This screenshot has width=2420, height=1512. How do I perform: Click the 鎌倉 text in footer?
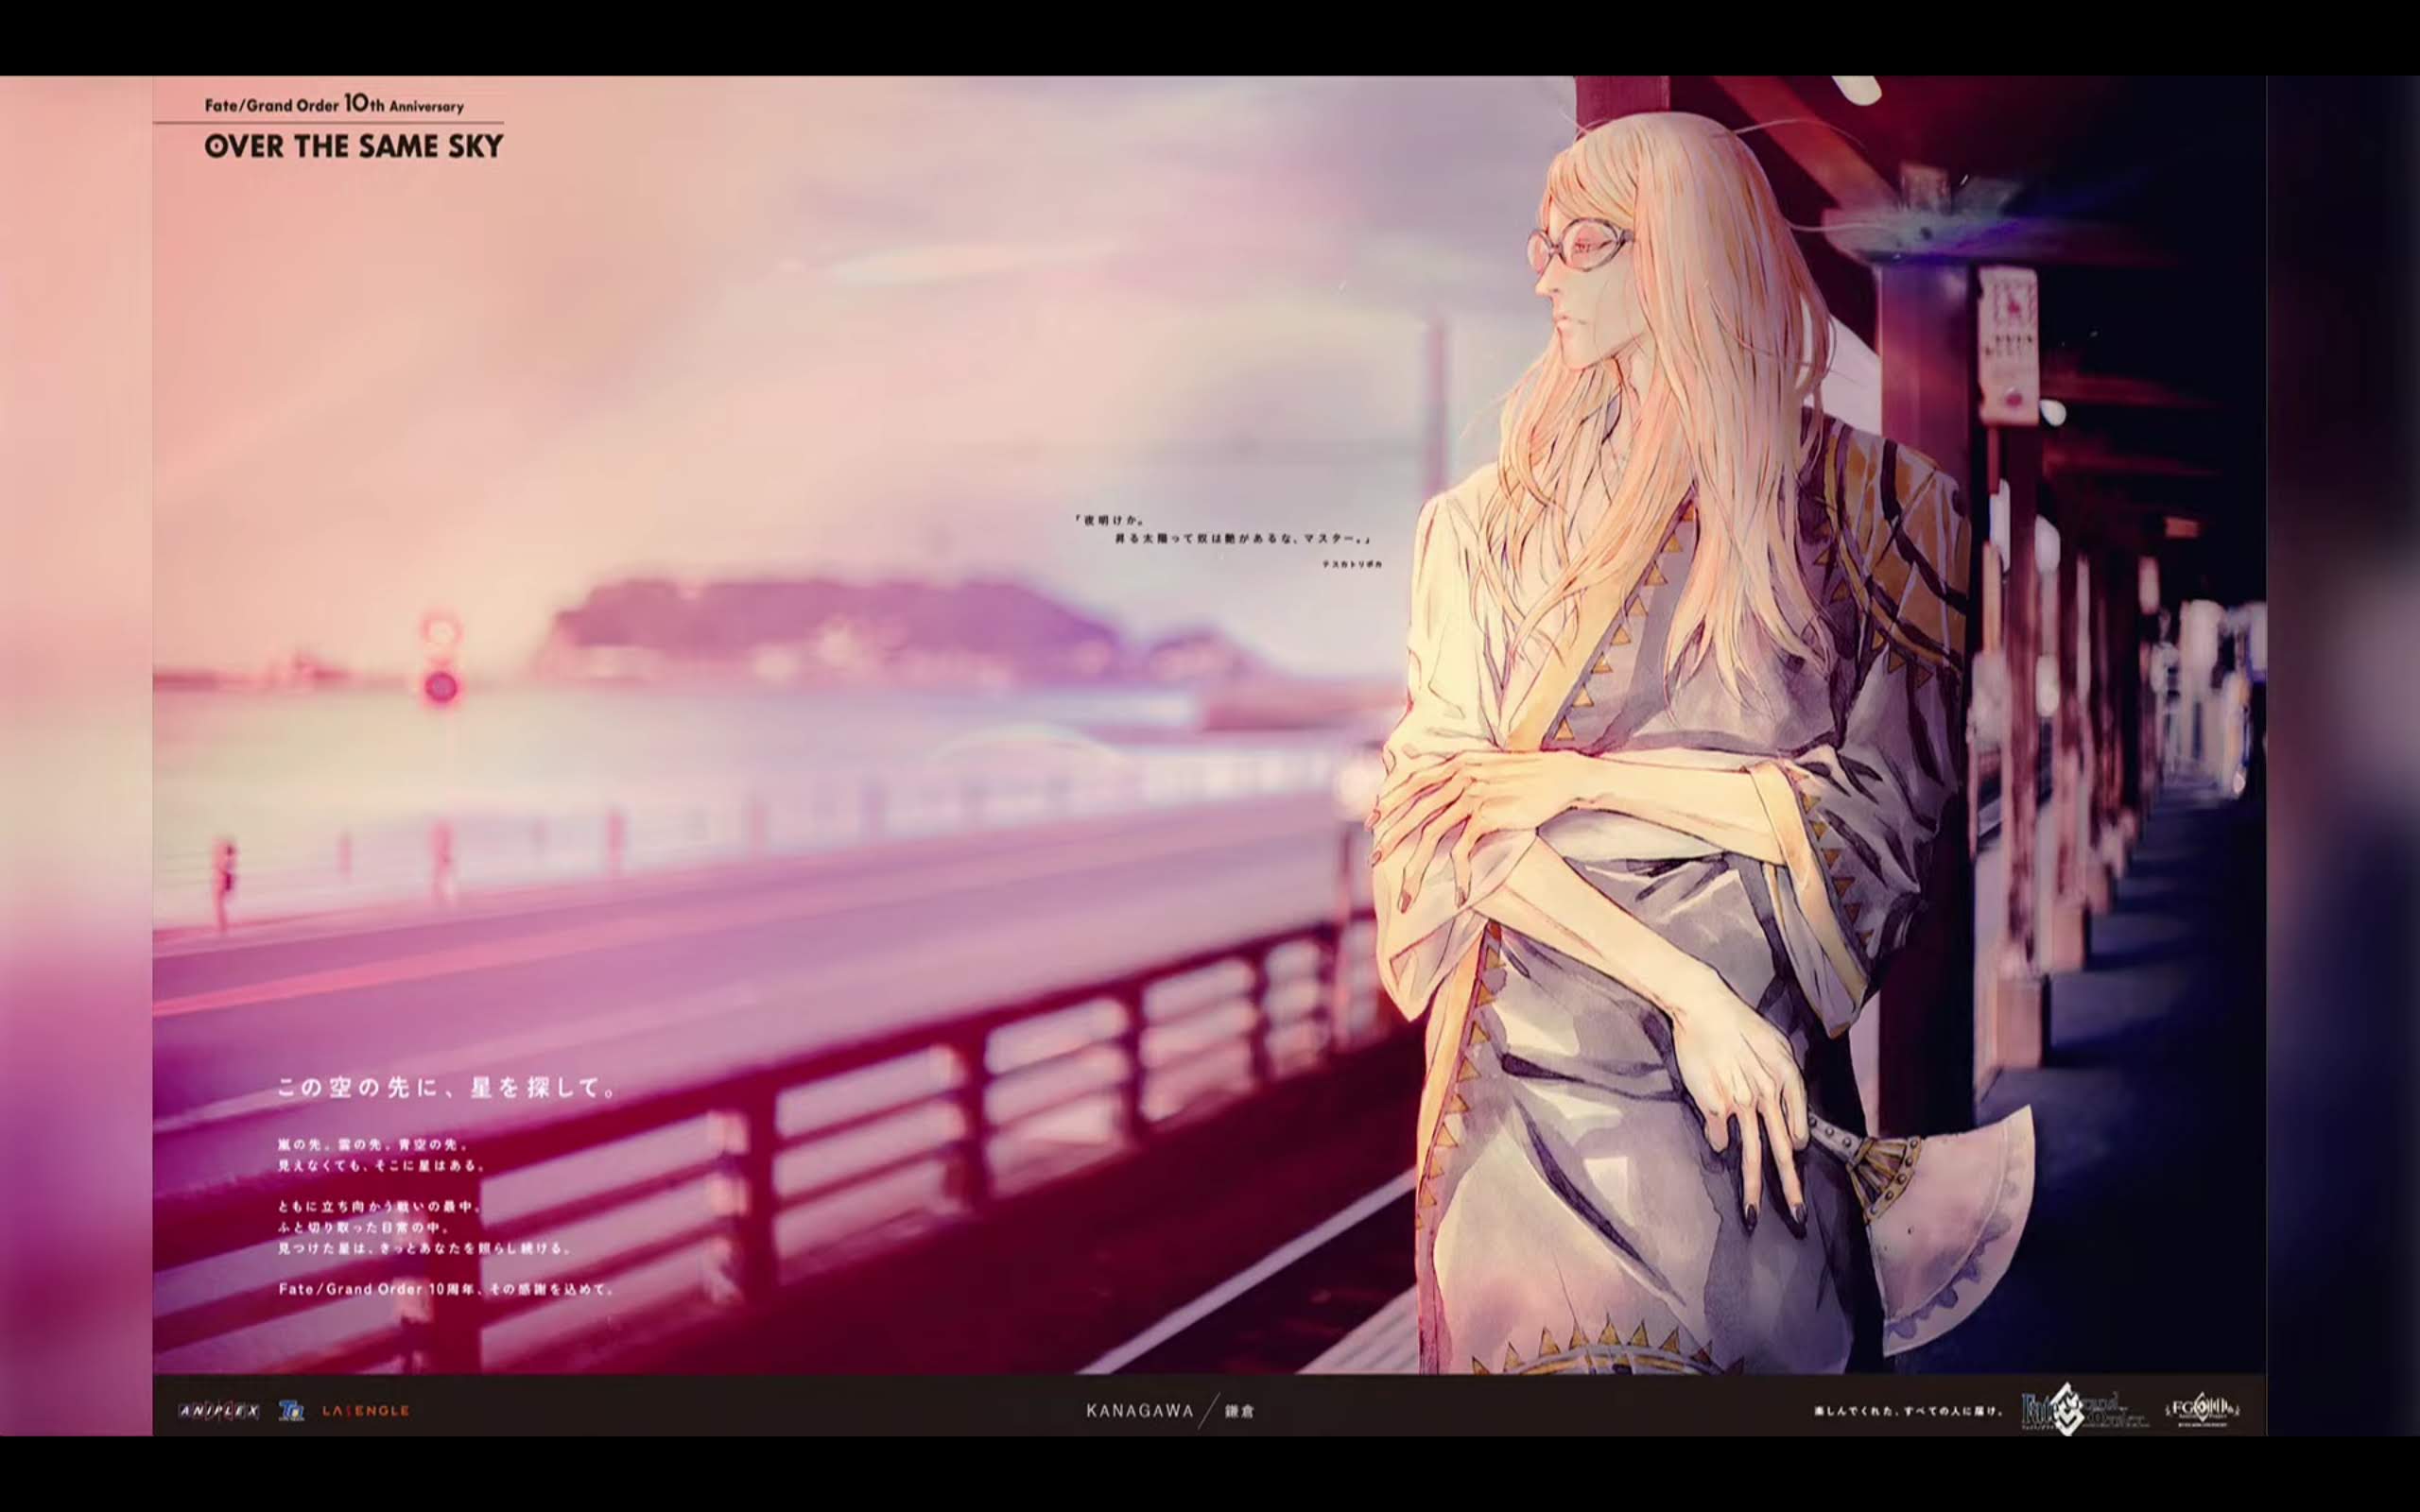pos(1240,1412)
